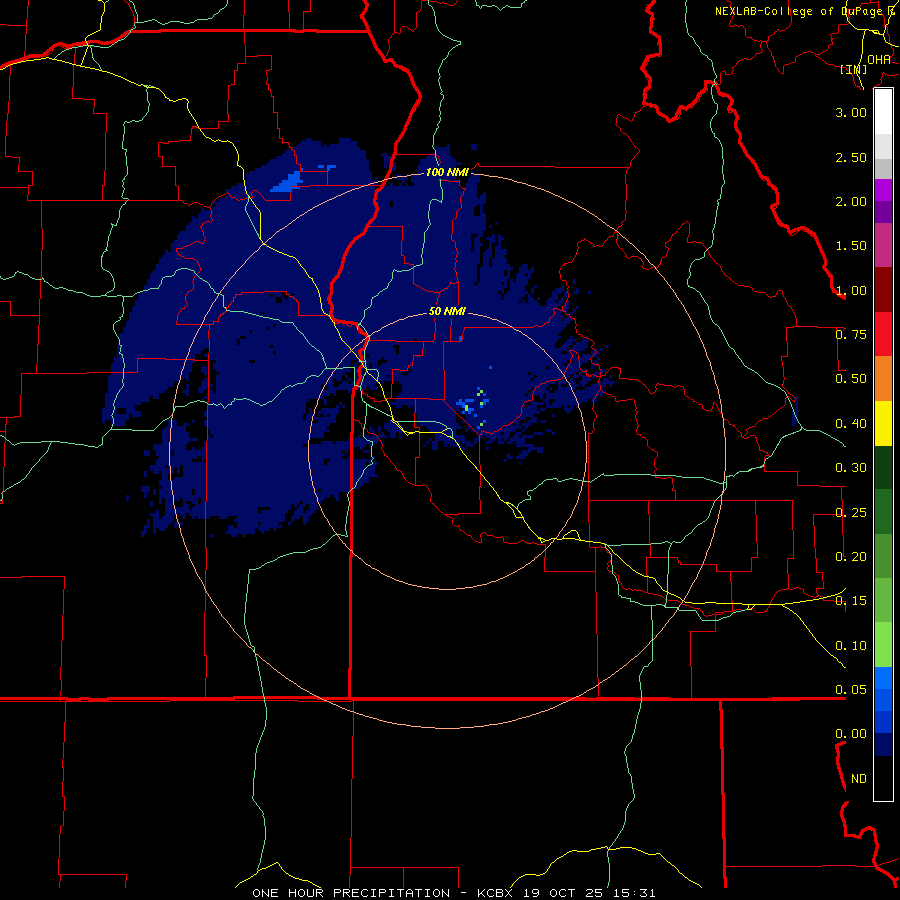Select the black ND legend swatch

(883, 778)
